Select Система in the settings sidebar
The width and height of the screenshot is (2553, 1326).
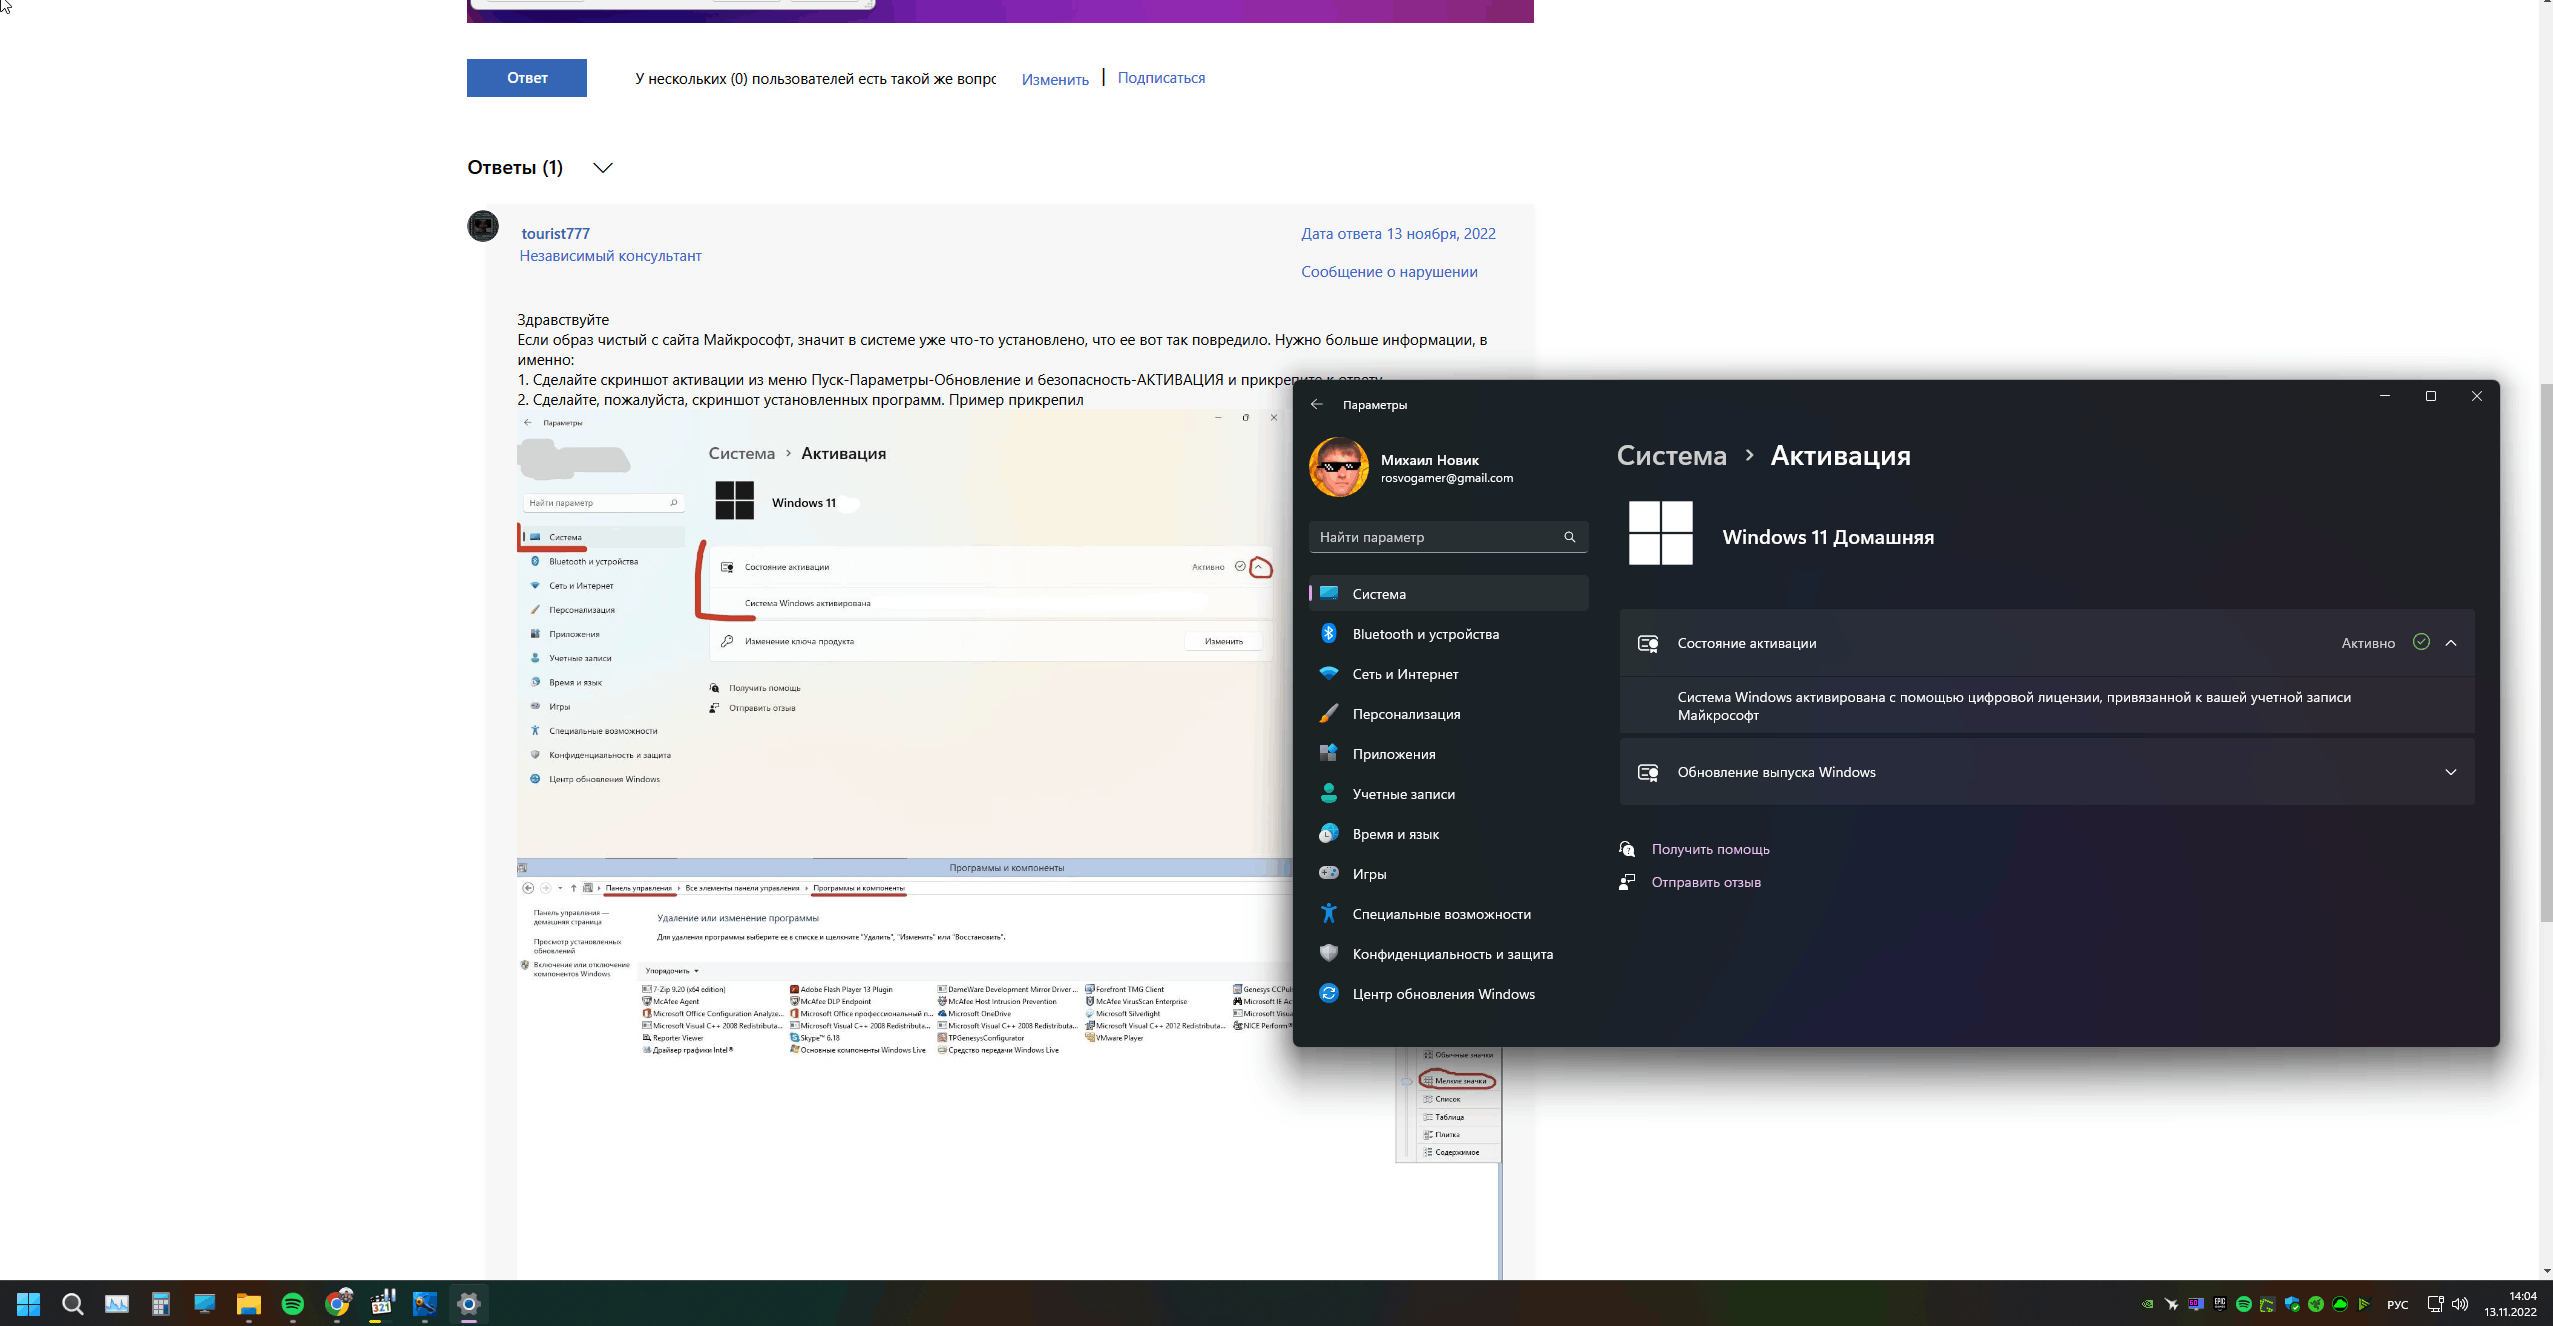pos(1378,594)
